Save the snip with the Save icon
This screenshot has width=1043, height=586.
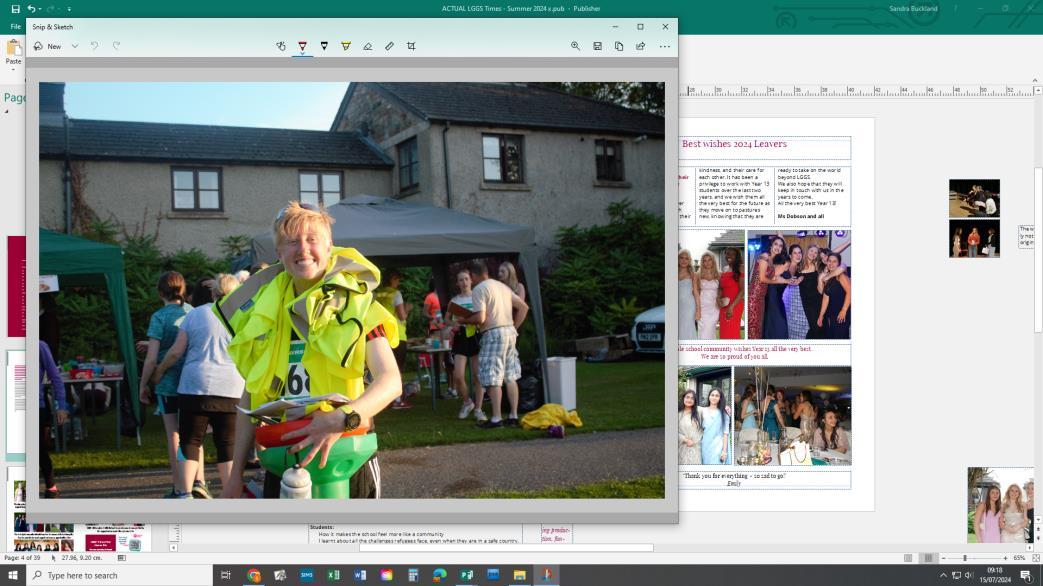click(597, 46)
